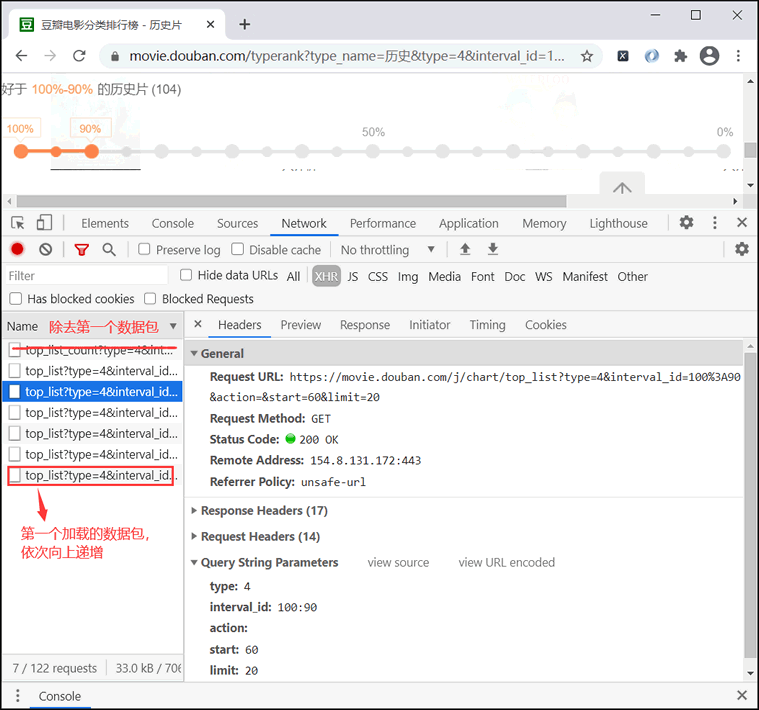759x710 pixels.
Task: Show the Cookies tab of request
Action: [546, 325]
